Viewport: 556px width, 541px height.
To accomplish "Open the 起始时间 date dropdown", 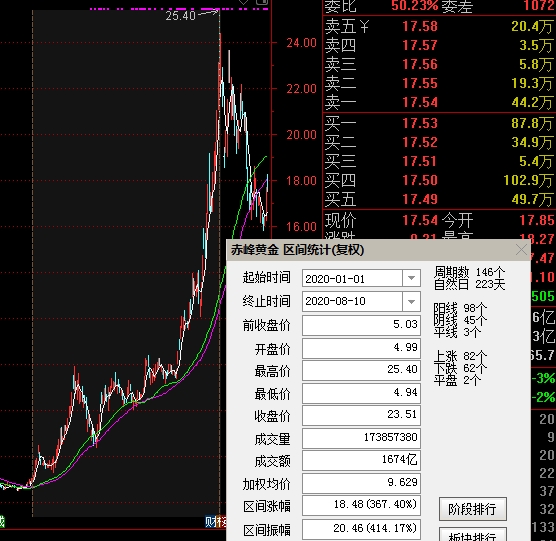I will [x=411, y=278].
